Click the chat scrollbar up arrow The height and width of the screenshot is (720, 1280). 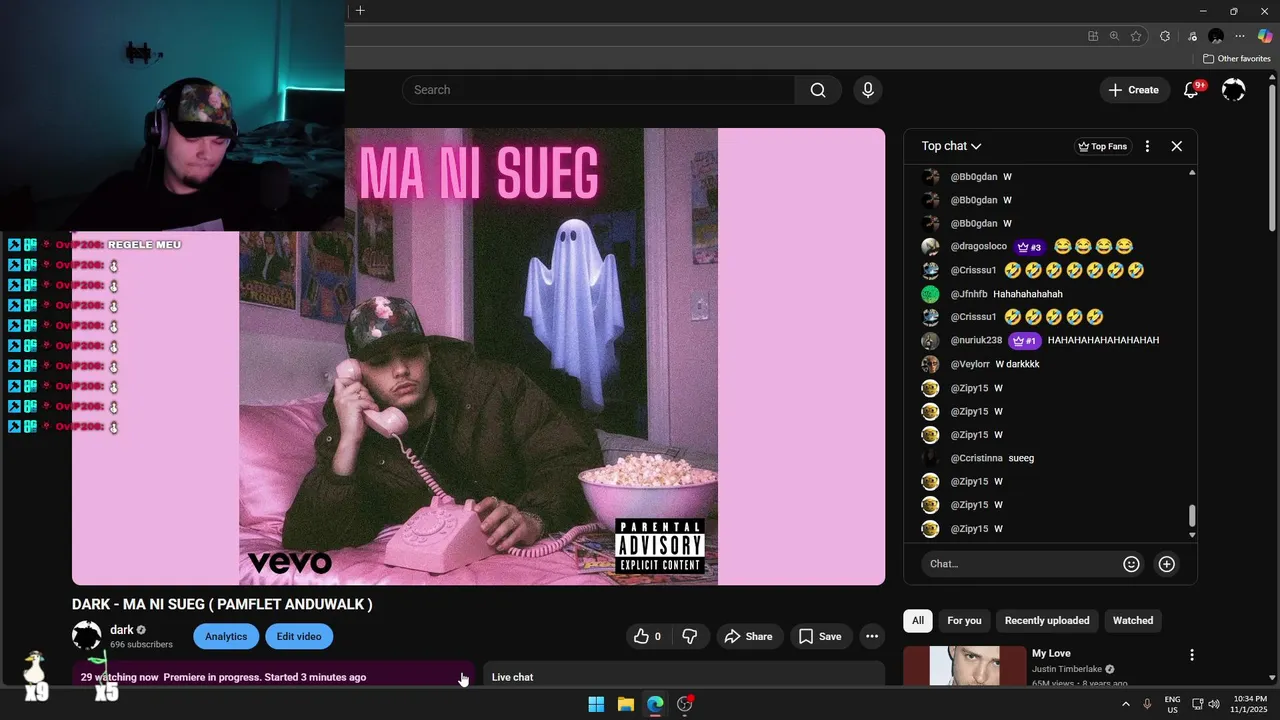point(1191,173)
